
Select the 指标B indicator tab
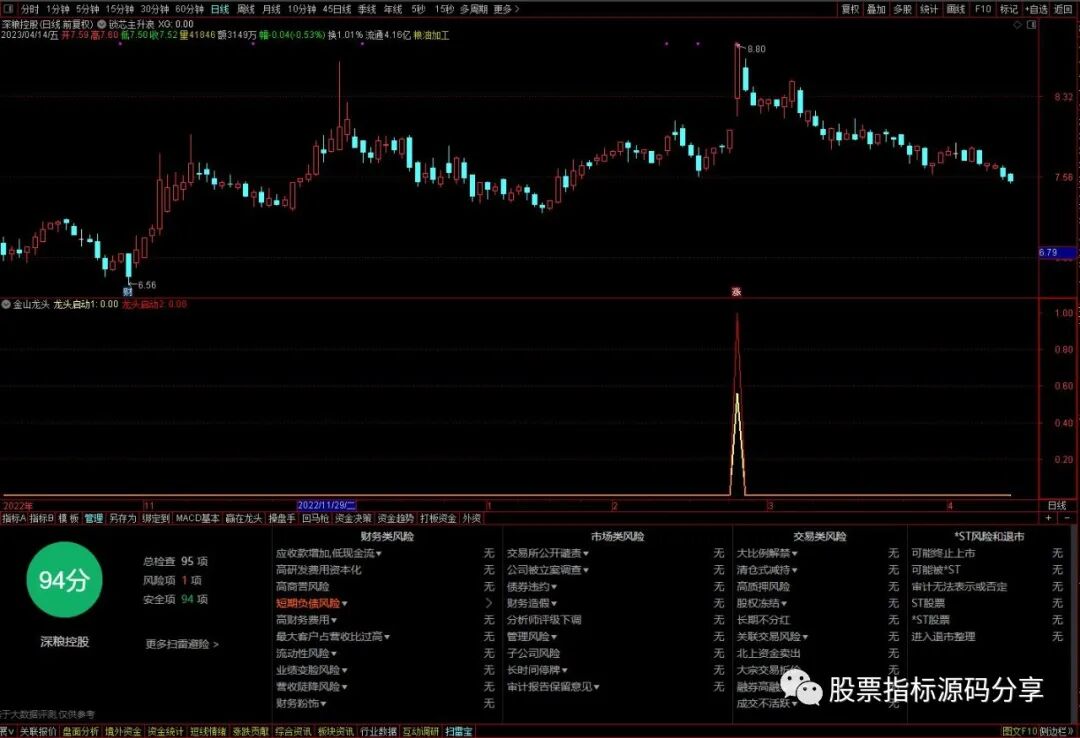[x=41, y=518]
